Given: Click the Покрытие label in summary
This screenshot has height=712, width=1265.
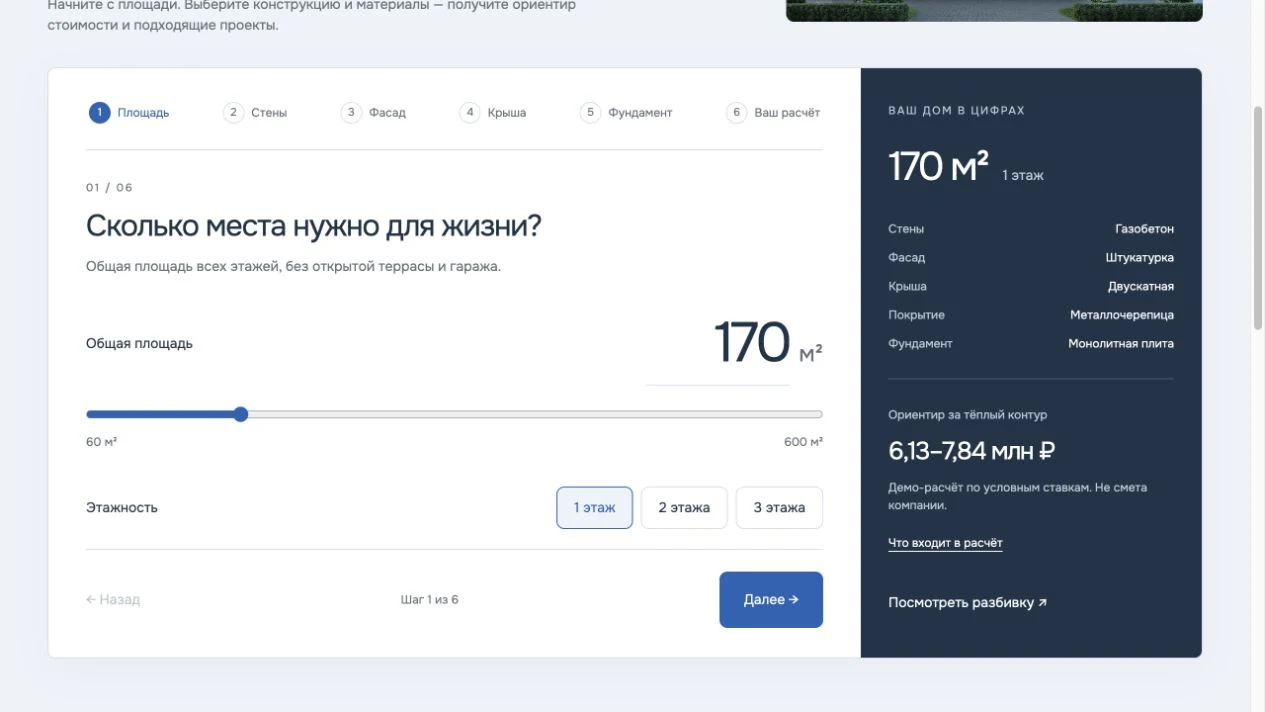Looking at the screenshot, I should coord(916,315).
